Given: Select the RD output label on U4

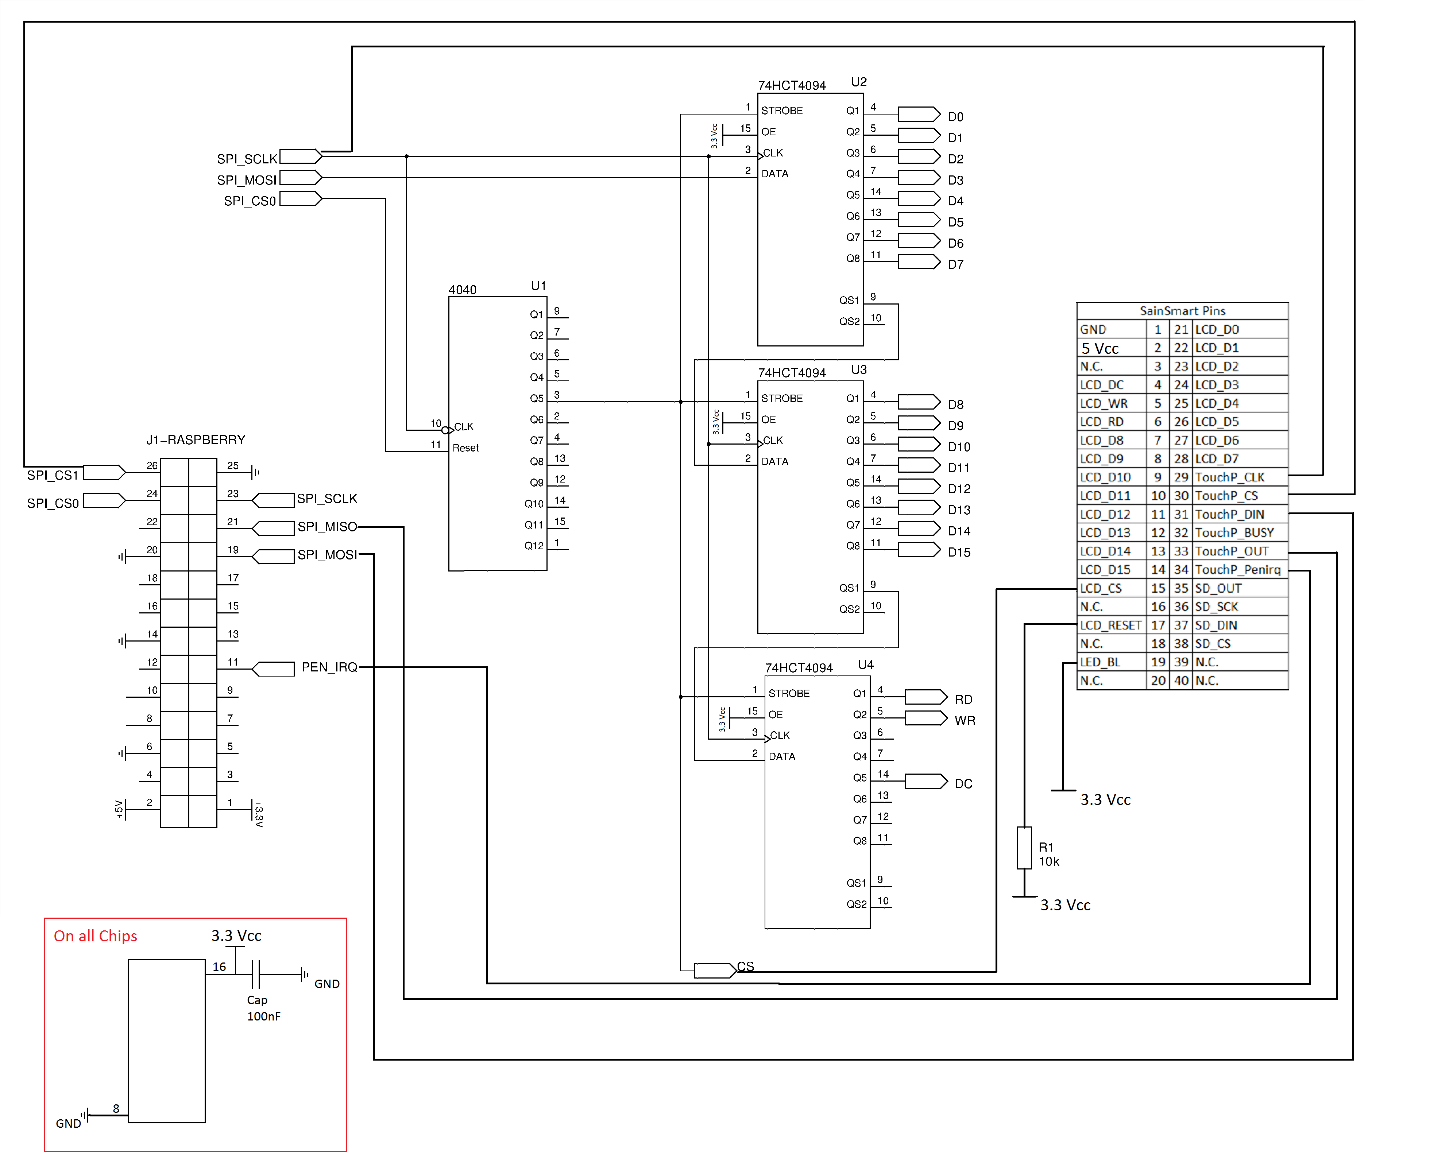Looking at the screenshot, I should 963,700.
